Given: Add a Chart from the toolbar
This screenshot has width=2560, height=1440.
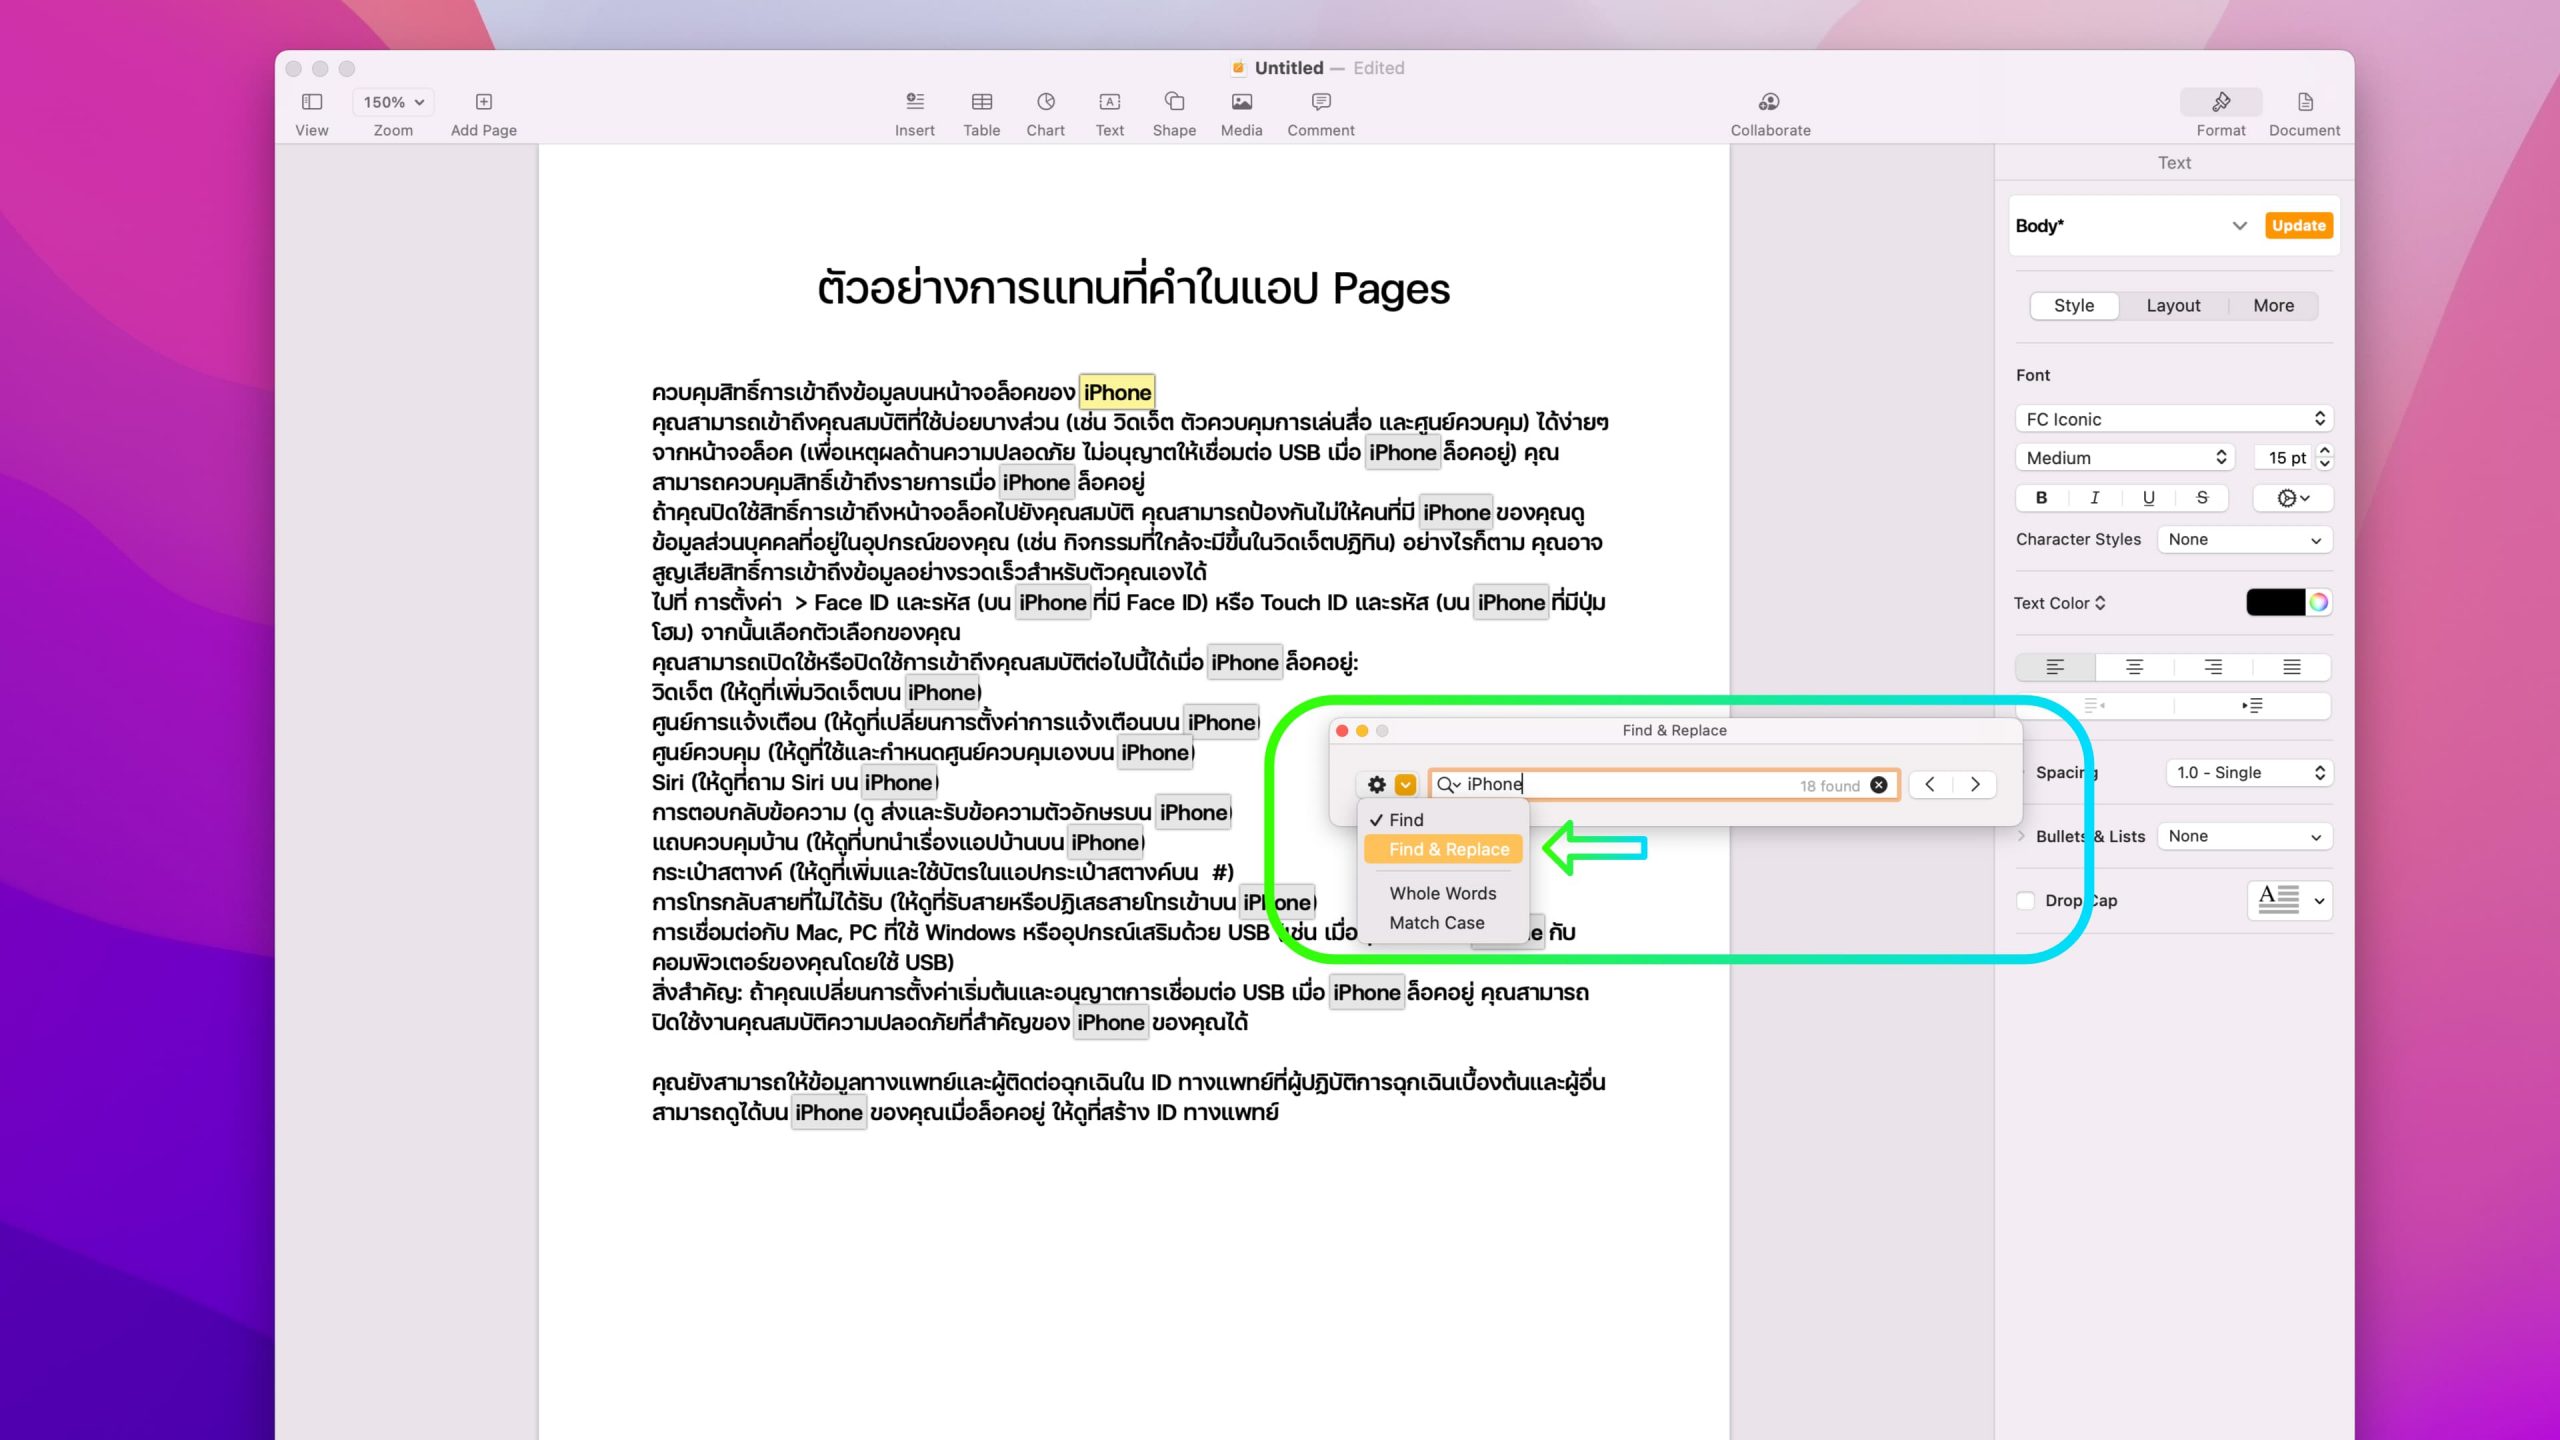Looking at the screenshot, I should pos(1045,102).
